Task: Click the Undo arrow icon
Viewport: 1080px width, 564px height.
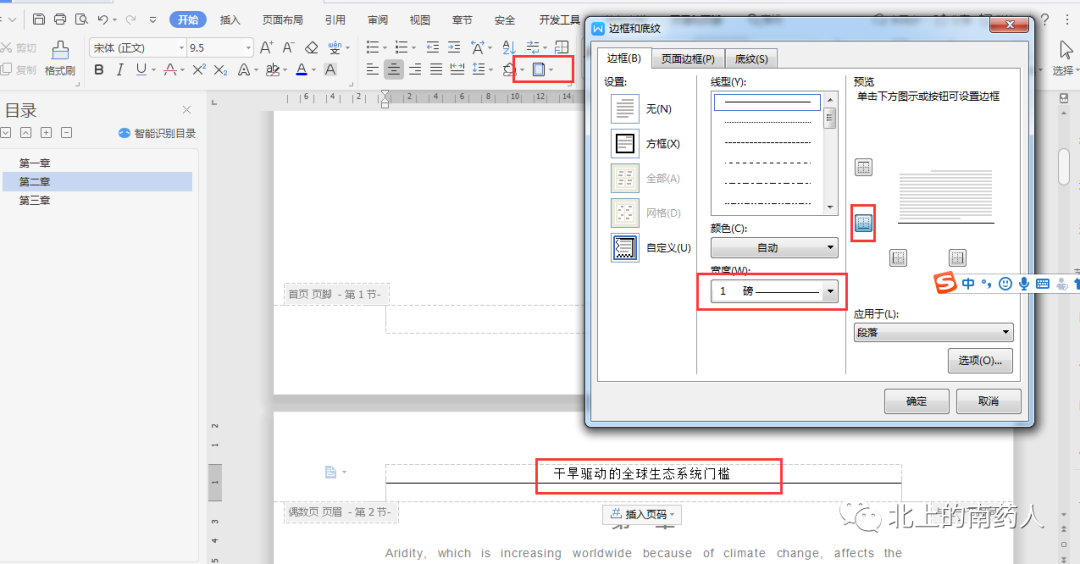Action: coord(103,19)
